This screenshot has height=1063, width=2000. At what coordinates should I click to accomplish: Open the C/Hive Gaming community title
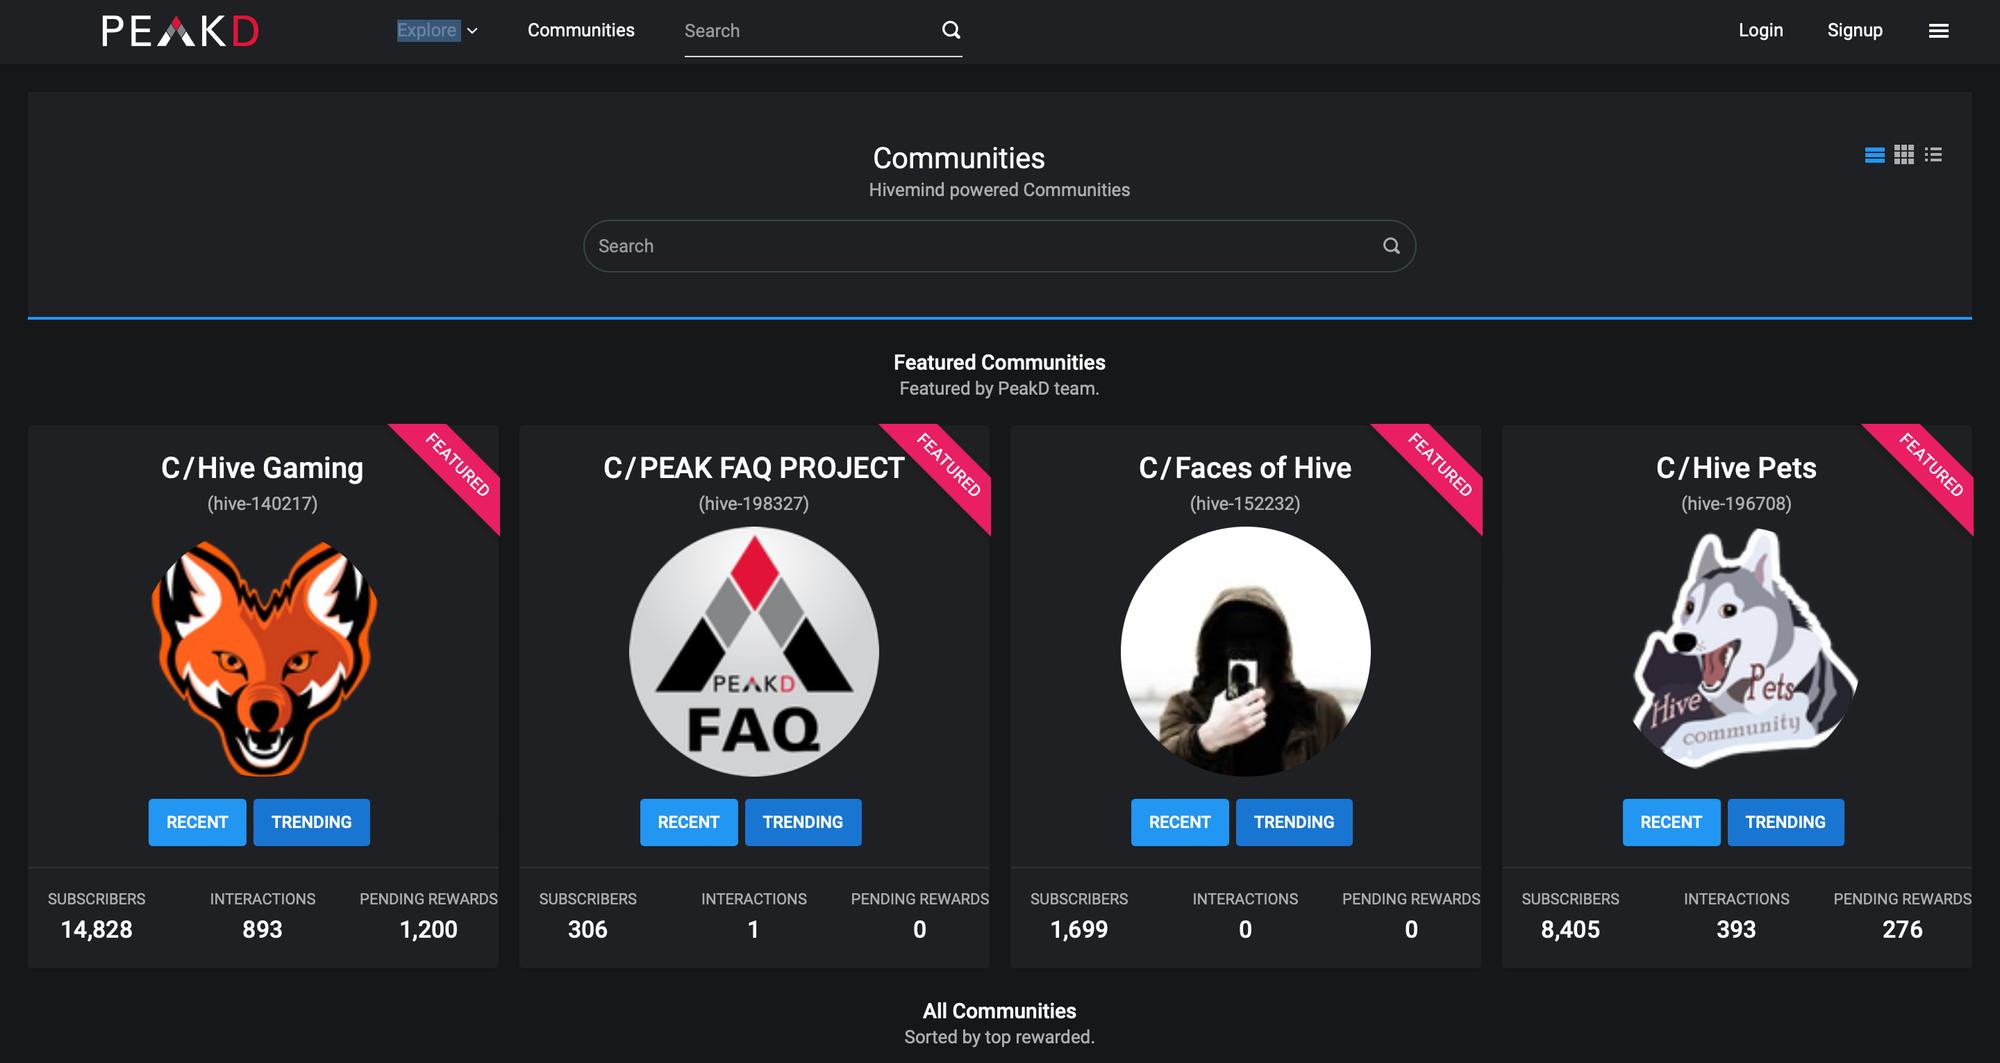point(262,468)
